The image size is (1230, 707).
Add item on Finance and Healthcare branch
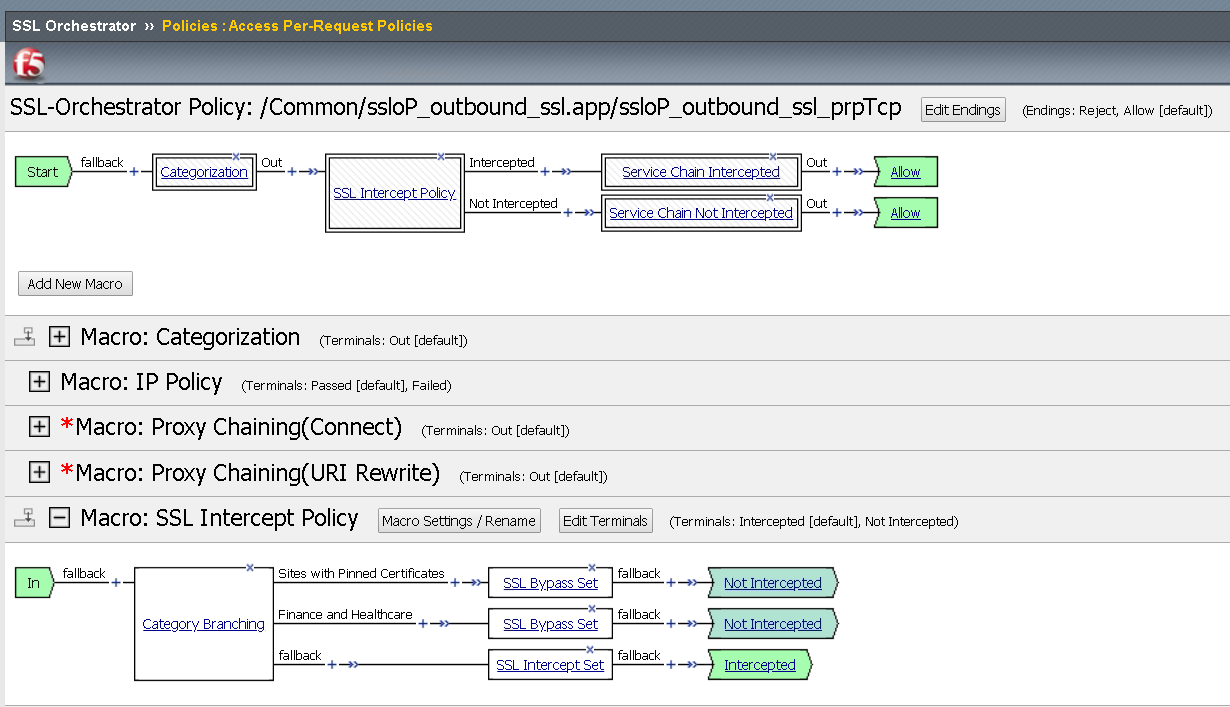pos(423,624)
